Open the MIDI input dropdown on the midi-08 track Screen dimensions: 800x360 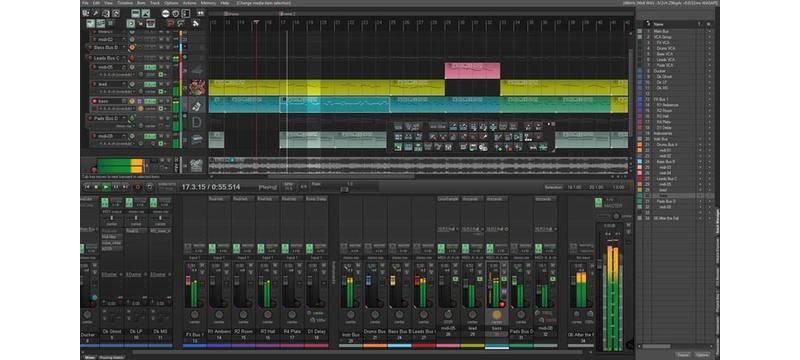(x=116, y=144)
